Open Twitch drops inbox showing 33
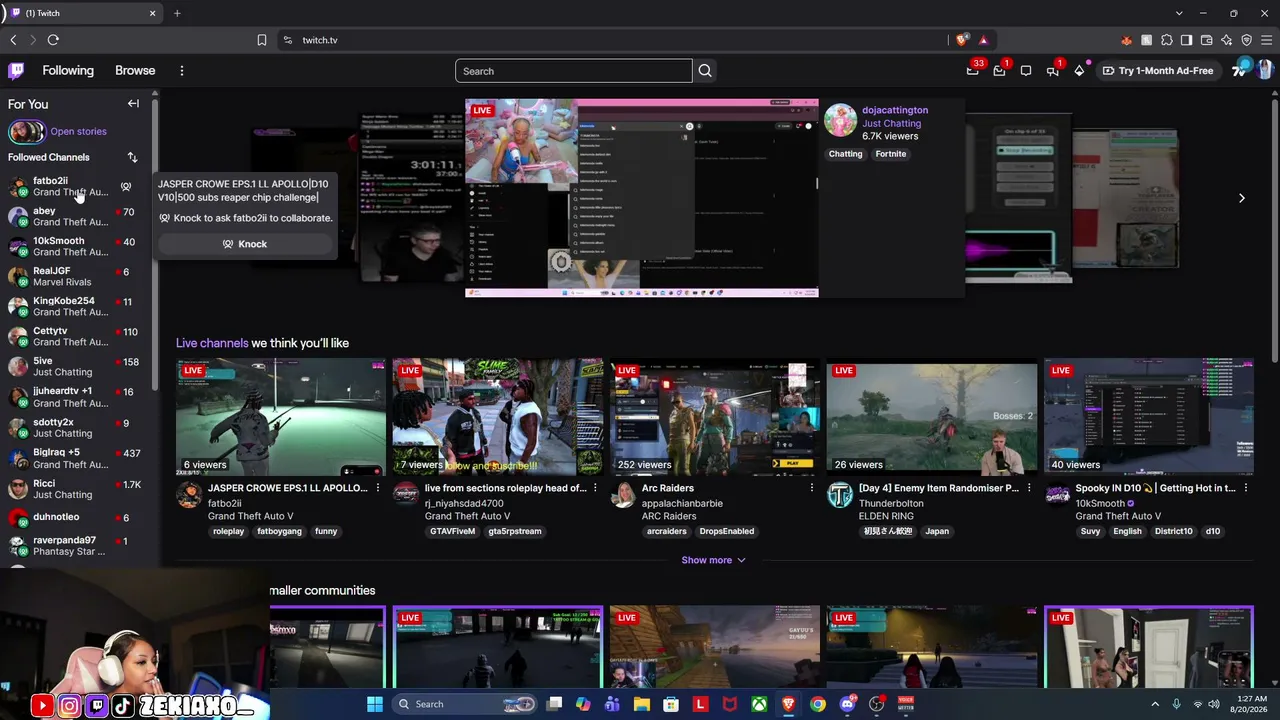This screenshot has height=720, width=1280. (x=973, y=71)
